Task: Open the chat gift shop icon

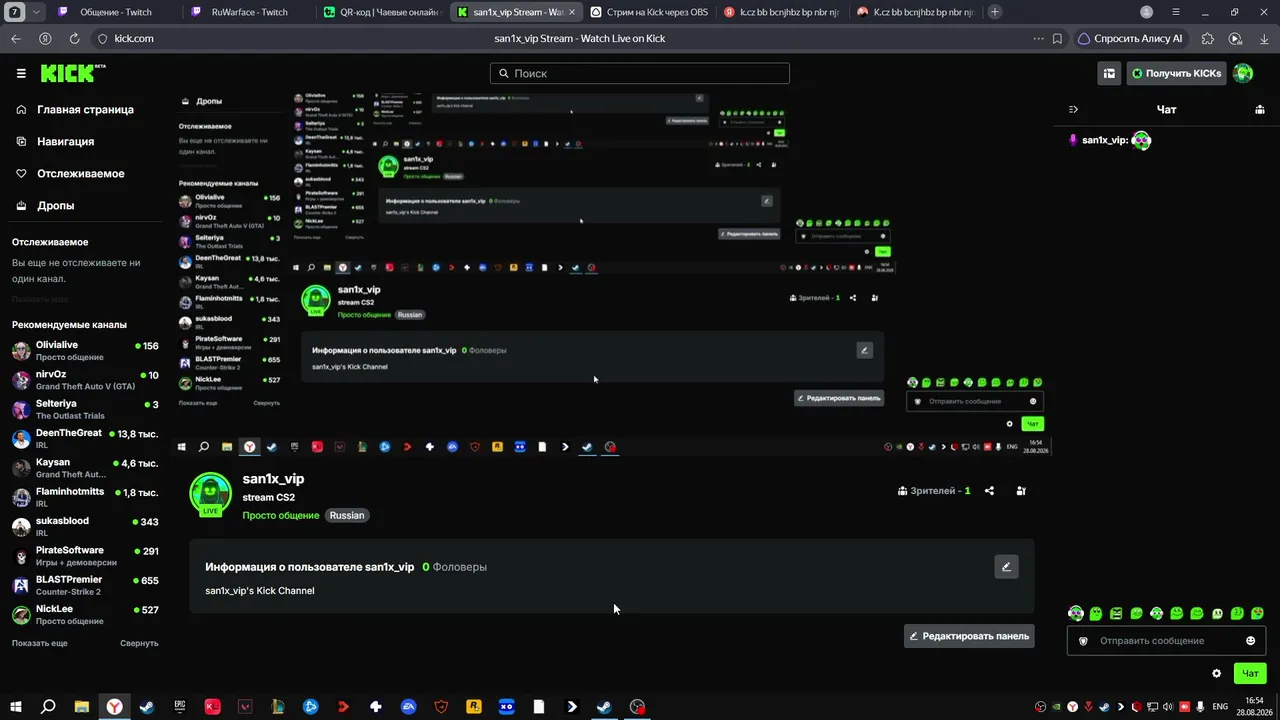Action: [1260, 109]
